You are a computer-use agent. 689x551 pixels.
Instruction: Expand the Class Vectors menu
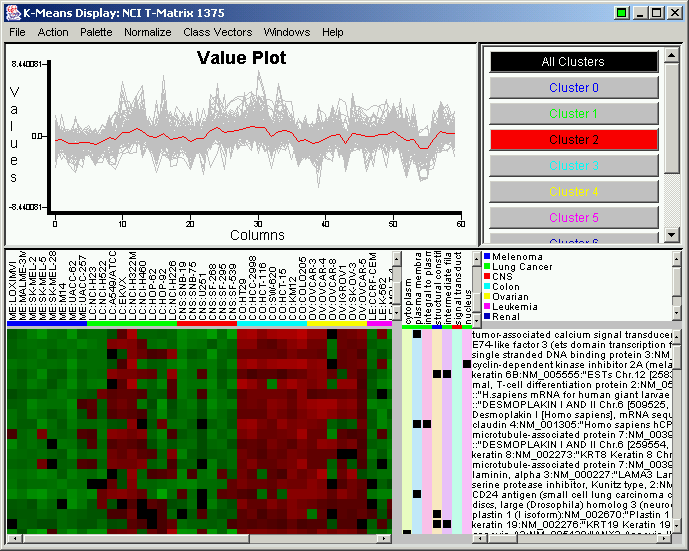(x=218, y=32)
